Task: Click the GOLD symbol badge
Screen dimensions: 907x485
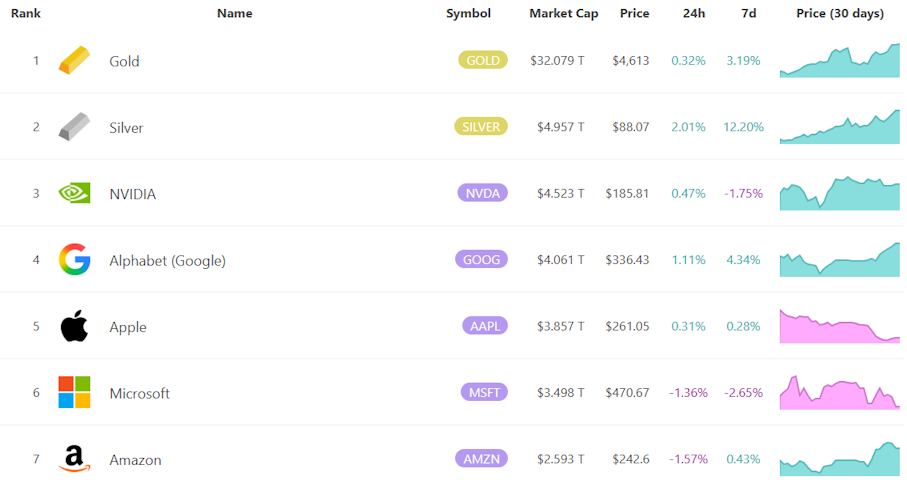Action: point(483,60)
